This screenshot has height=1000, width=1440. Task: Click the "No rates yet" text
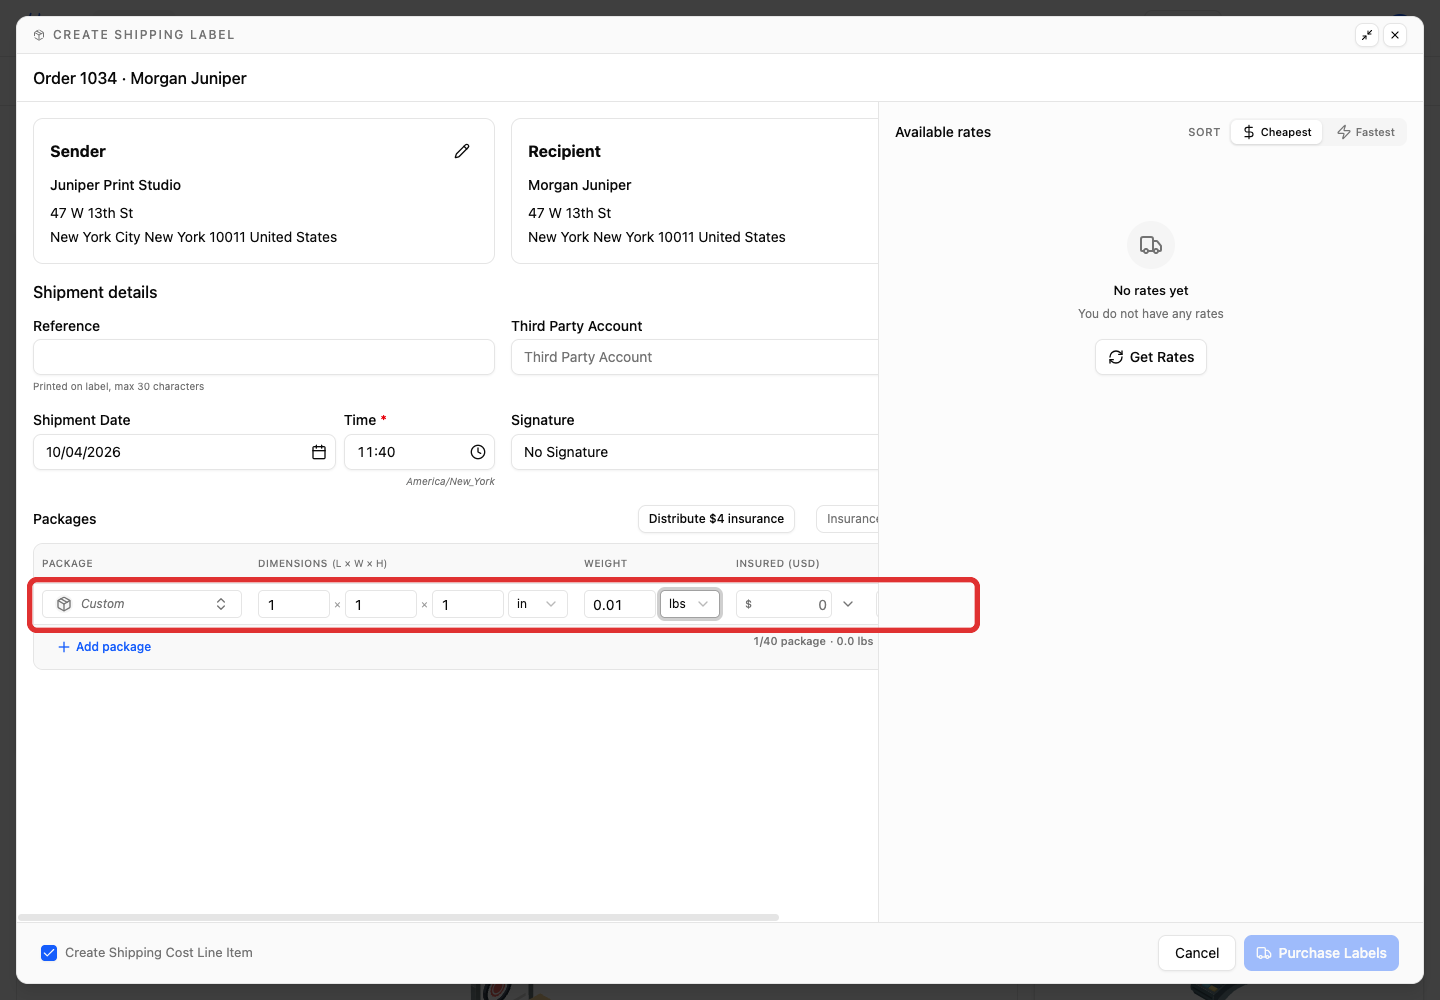pyautogui.click(x=1151, y=291)
